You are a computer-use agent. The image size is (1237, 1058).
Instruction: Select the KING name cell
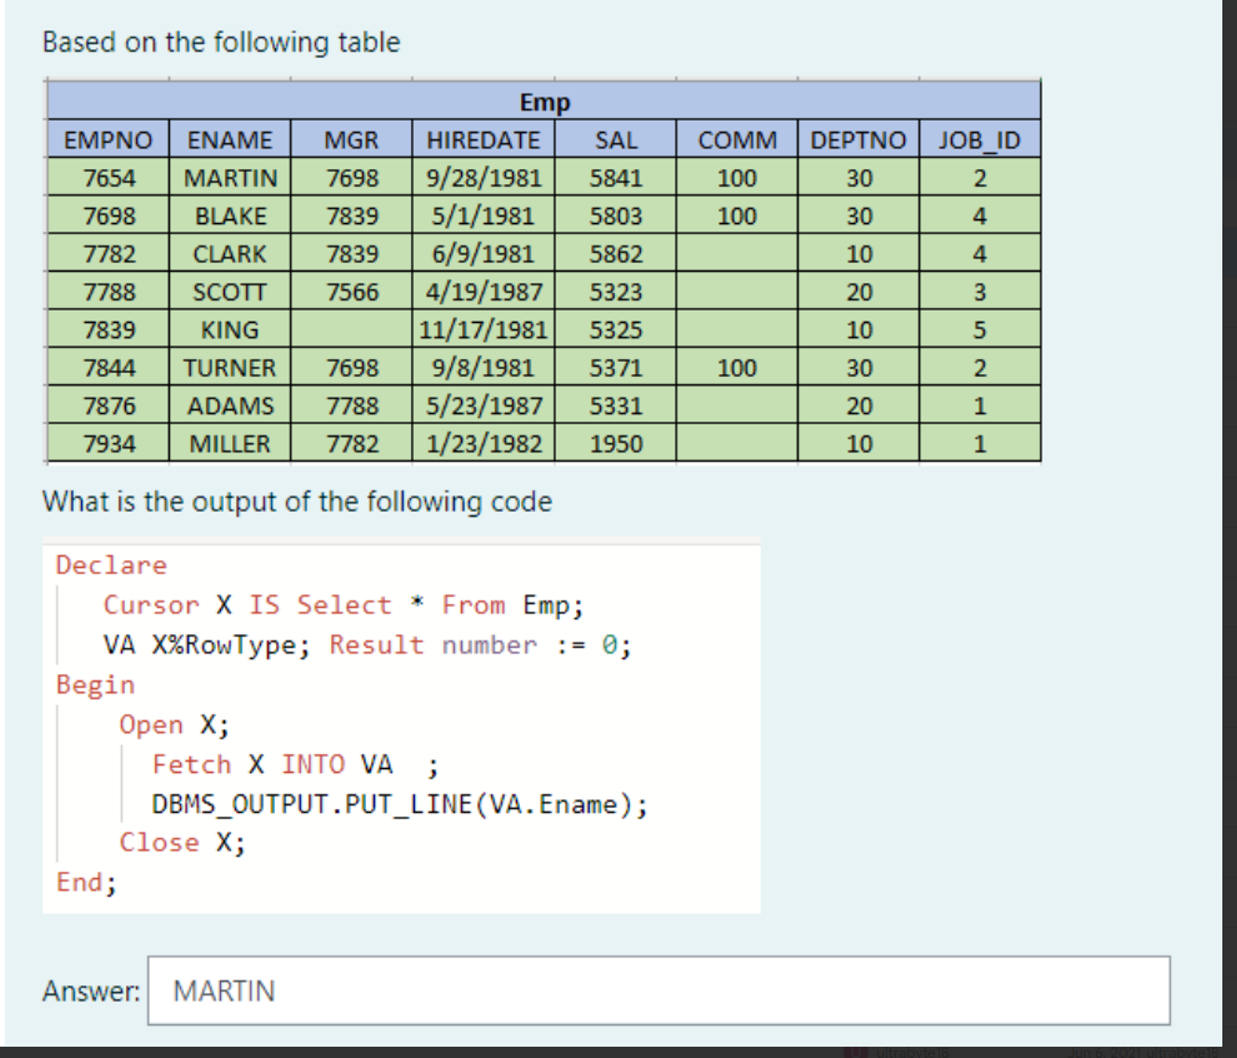230,330
